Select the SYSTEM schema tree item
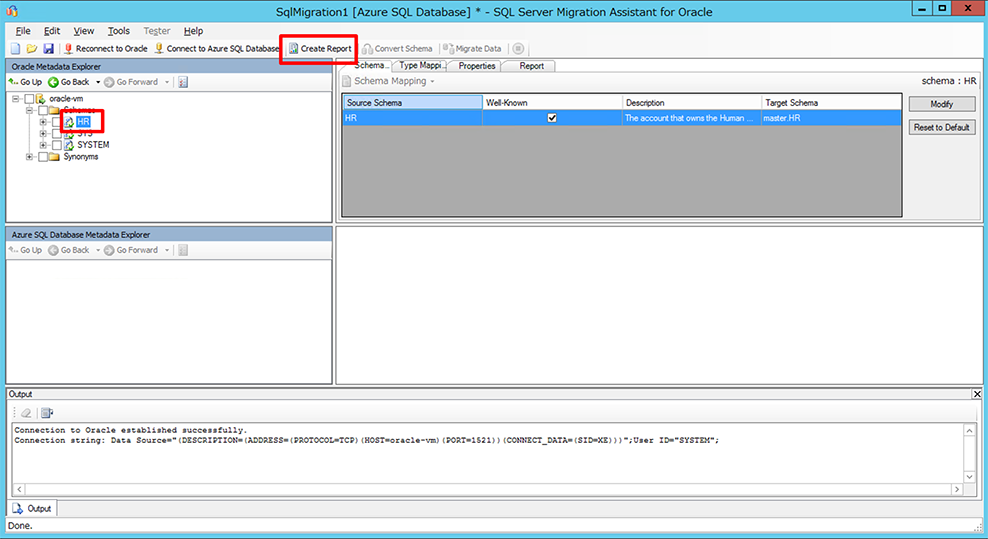 [93, 145]
